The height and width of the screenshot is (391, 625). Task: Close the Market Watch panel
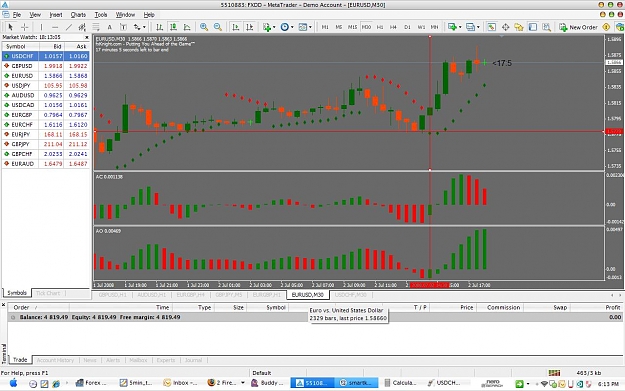[87, 37]
